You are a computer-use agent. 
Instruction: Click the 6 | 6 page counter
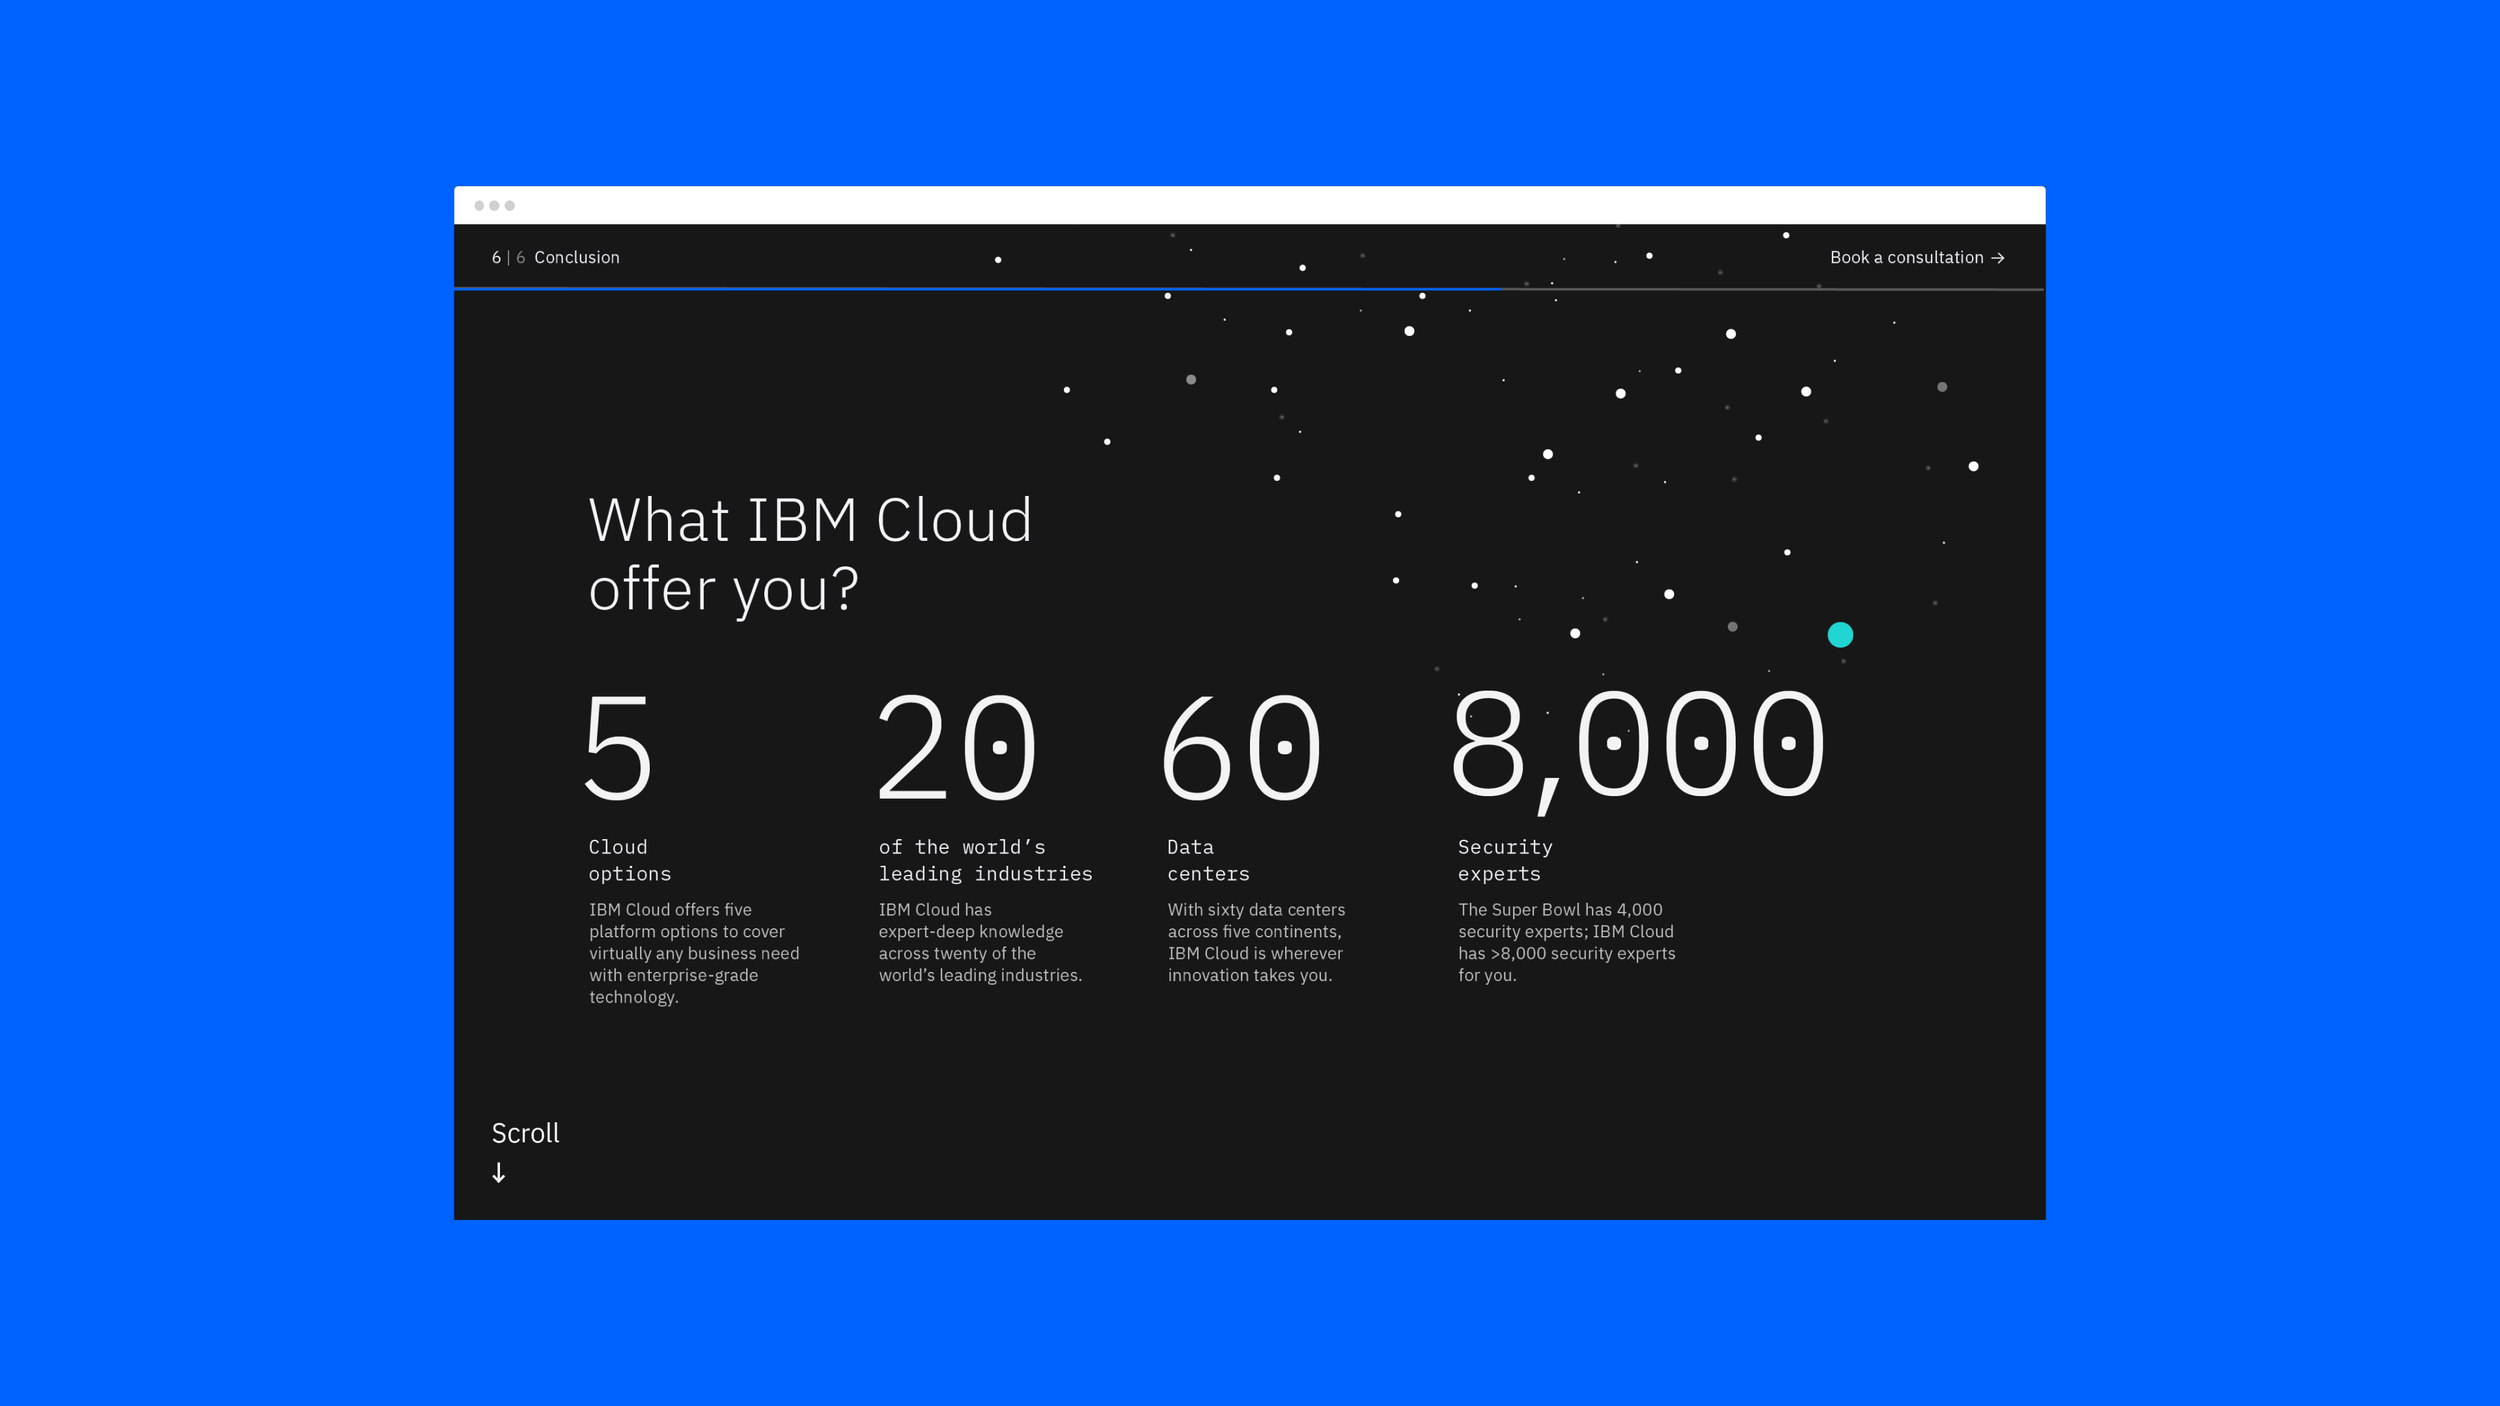(x=508, y=257)
